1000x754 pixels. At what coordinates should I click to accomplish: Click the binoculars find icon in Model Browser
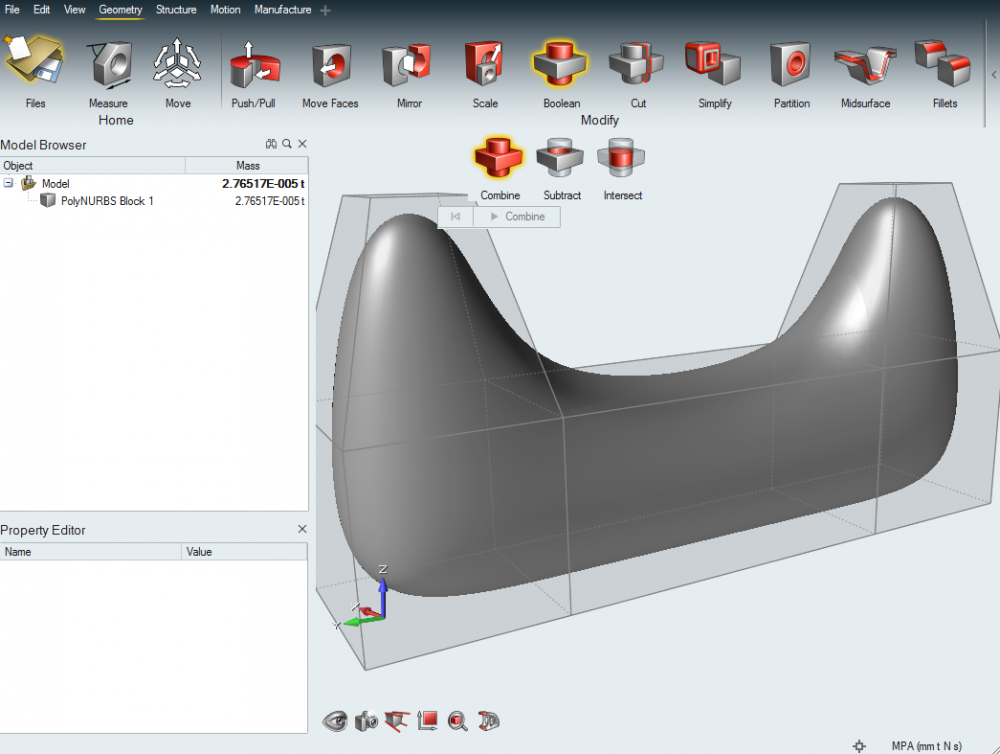tap(271, 144)
